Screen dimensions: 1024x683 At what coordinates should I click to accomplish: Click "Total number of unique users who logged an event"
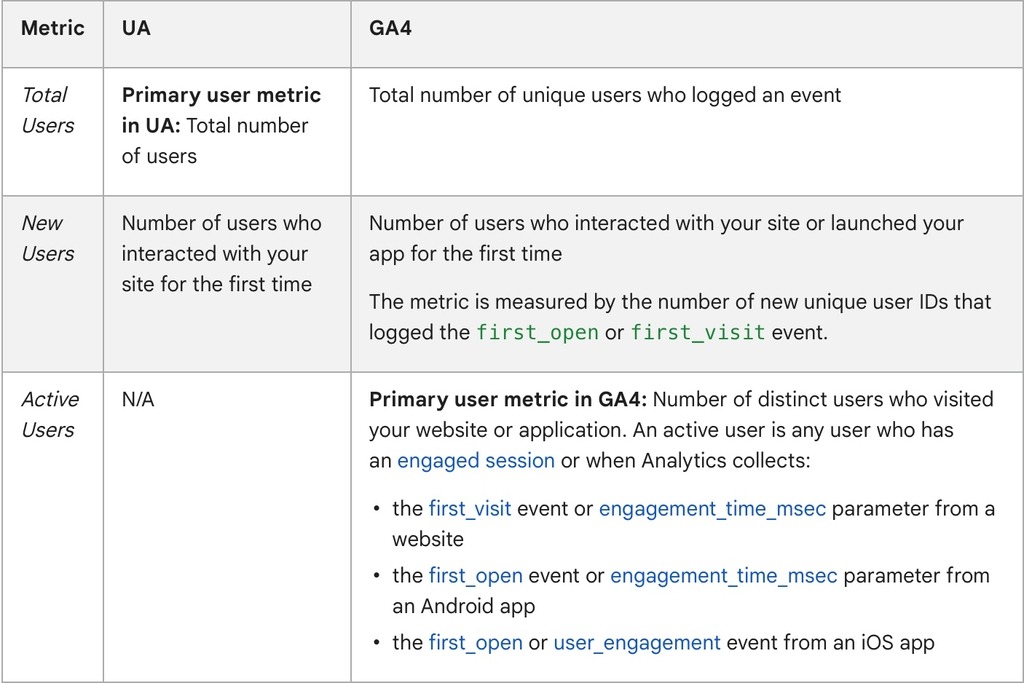[x=605, y=95]
